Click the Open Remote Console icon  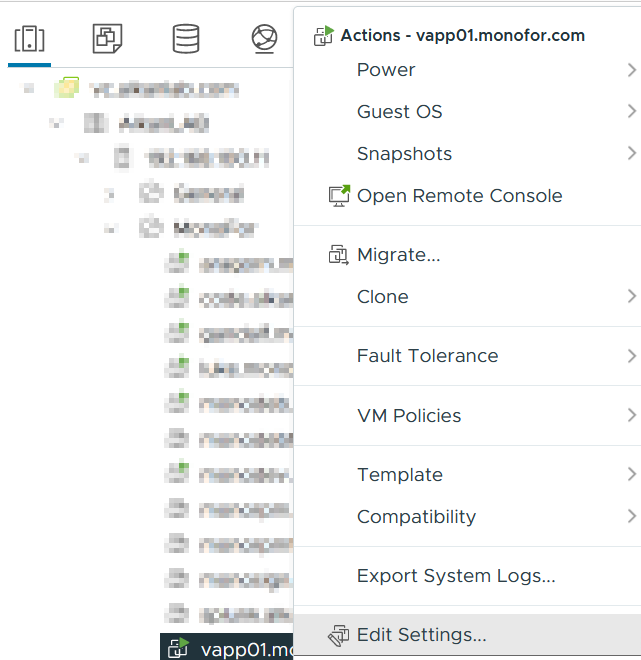coord(339,196)
